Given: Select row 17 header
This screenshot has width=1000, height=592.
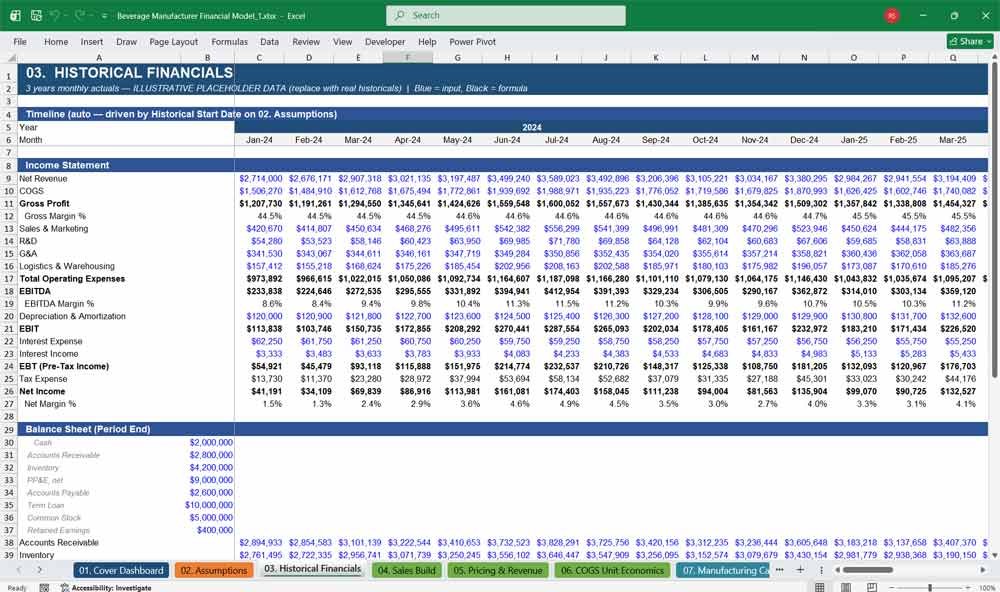Looking at the screenshot, I should click(x=9, y=279).
